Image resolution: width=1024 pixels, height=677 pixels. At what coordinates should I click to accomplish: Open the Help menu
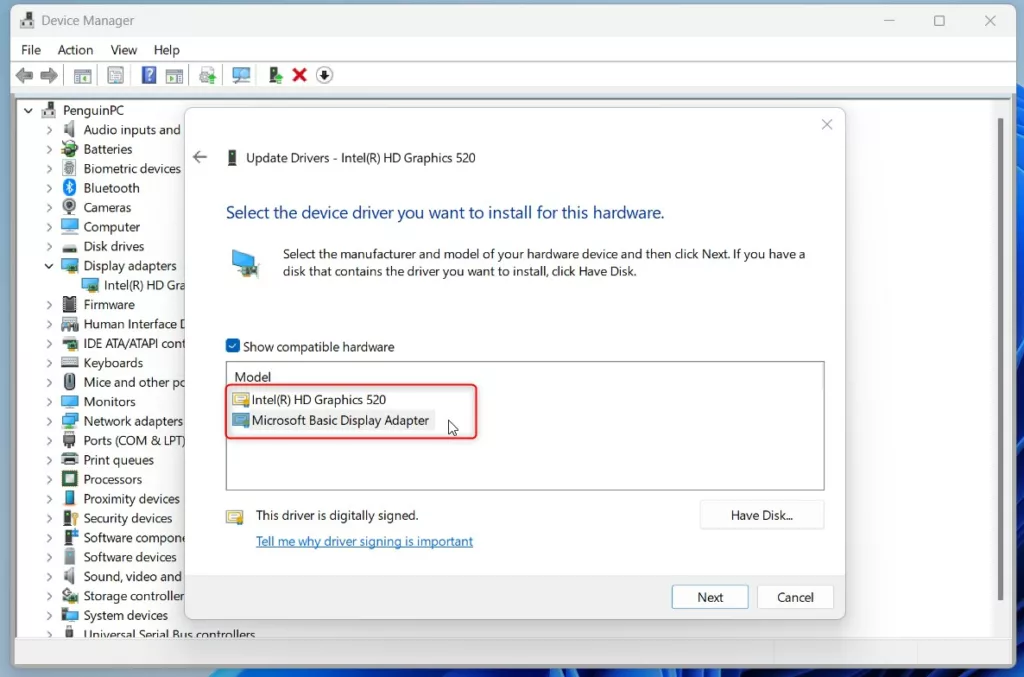(167, 50)
